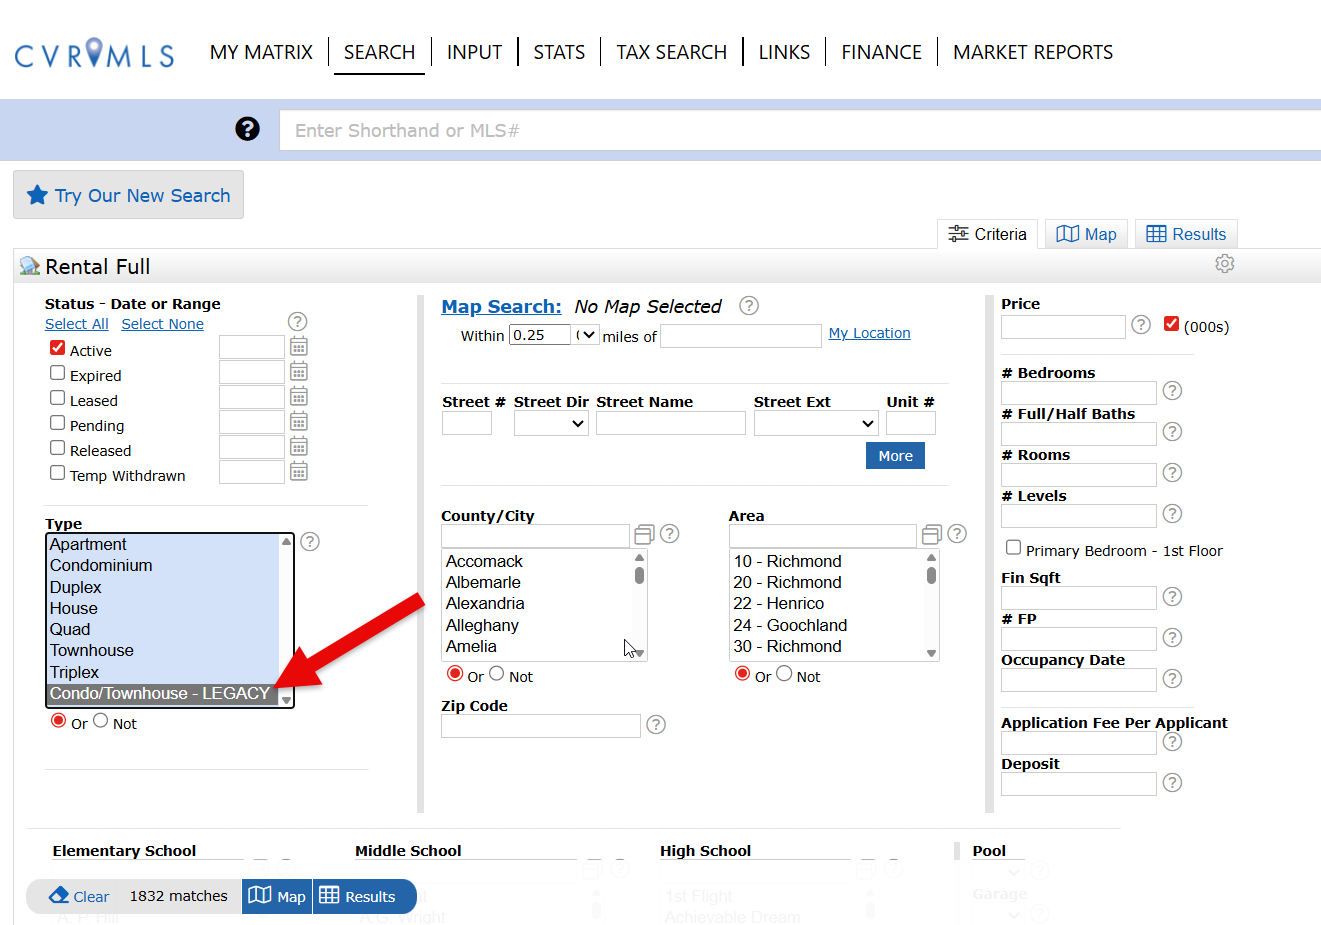Show help for Status date or range
This screenshot has height=925, width=1321.
pos(297,322)
